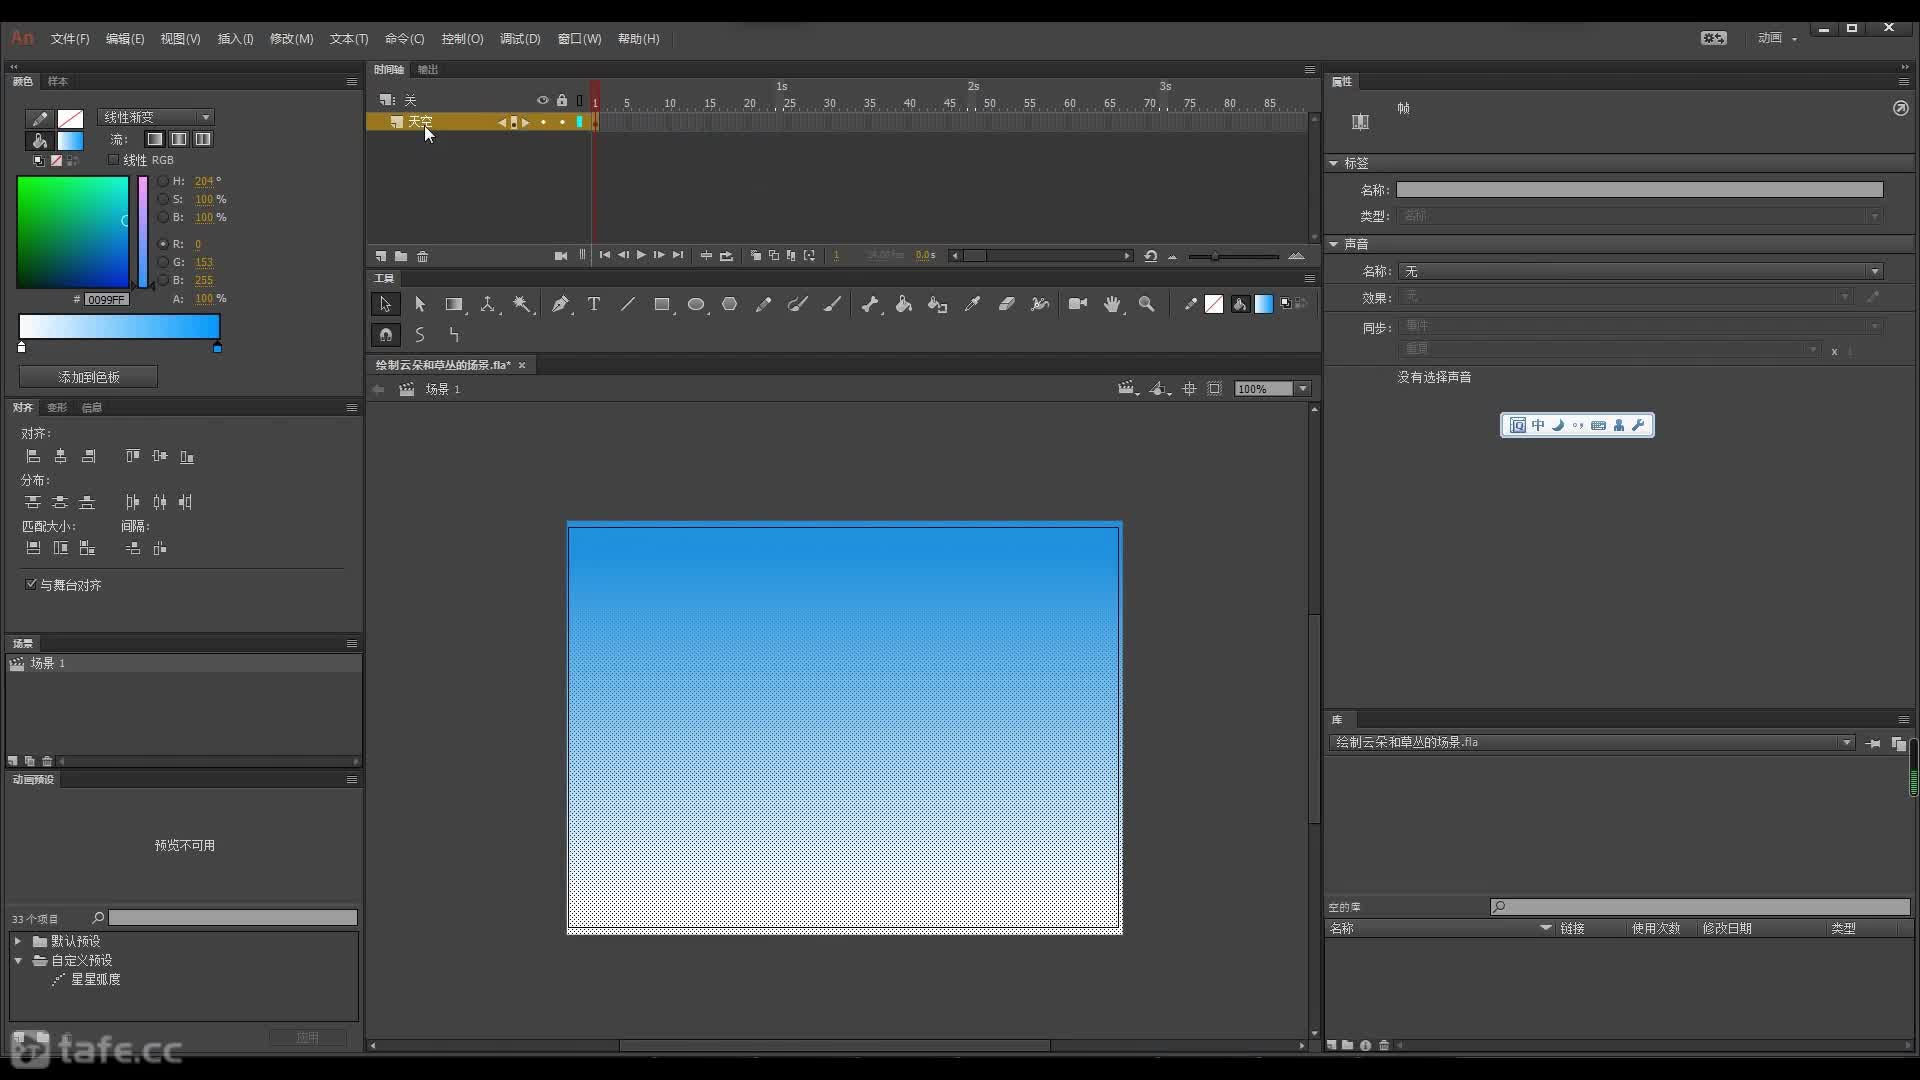Open the stage zoom 100% dropdown
This screenshot has width=1920, height=1080.
click(x=1303, y=389)
